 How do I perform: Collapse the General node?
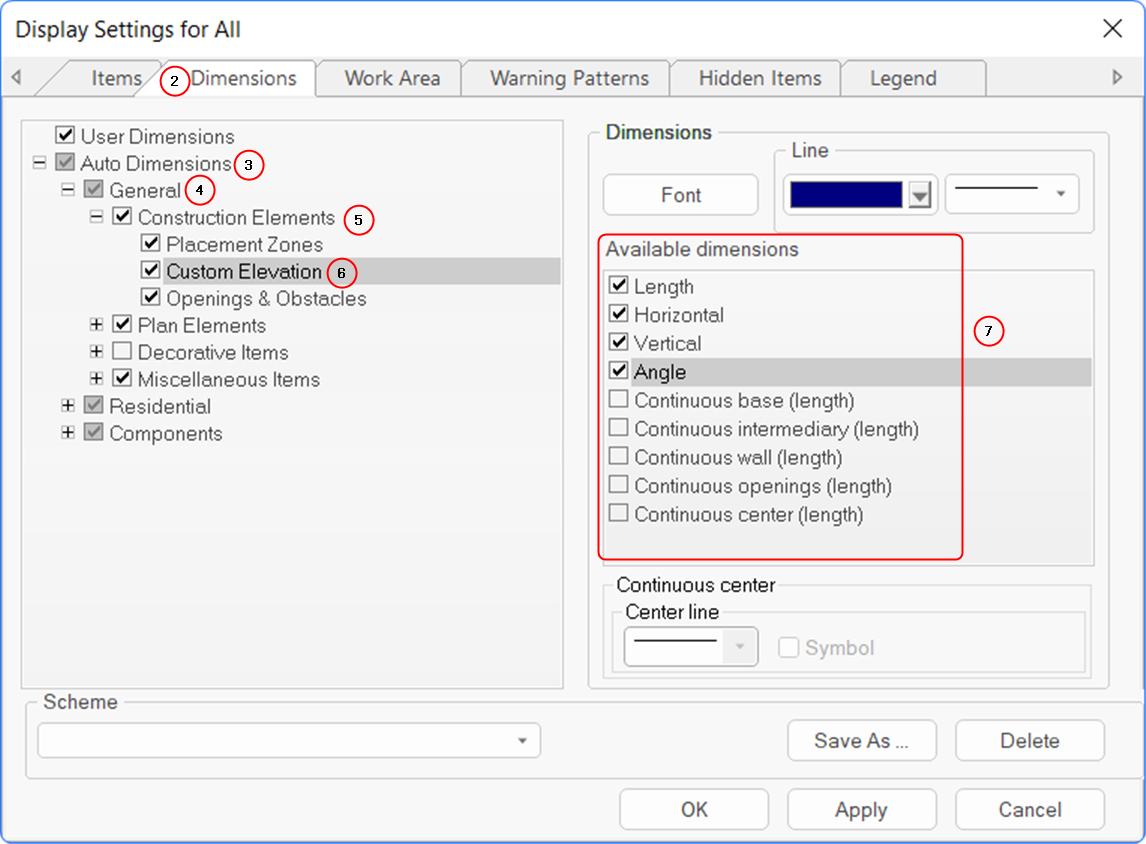(68, 189)
